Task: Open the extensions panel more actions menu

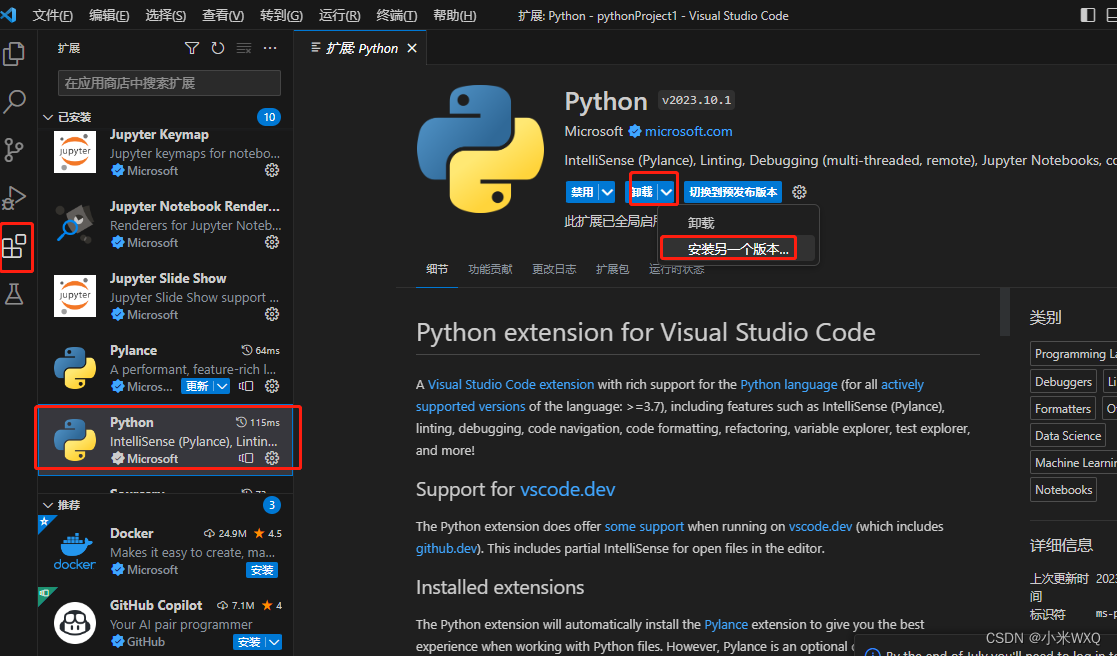Action: (270, 48)
